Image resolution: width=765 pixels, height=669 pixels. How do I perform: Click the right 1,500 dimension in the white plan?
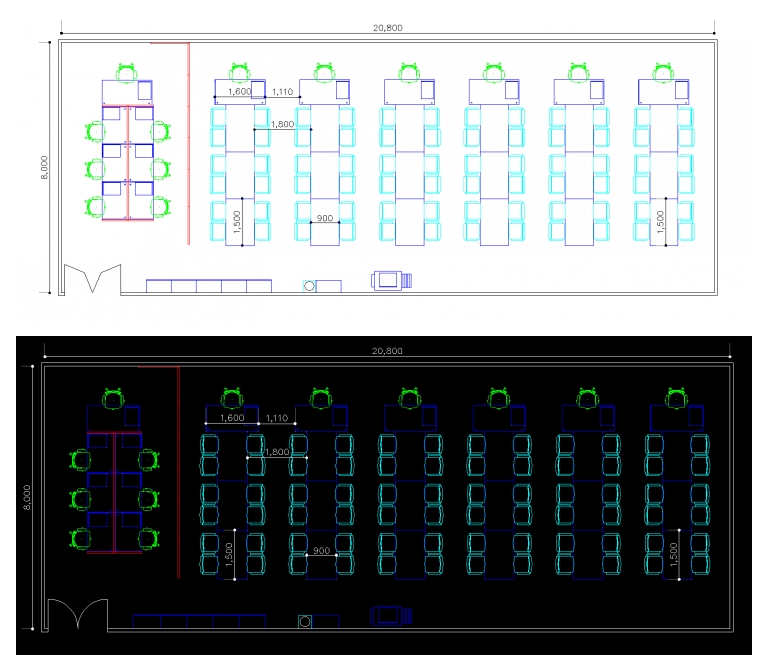pos(661,222)
